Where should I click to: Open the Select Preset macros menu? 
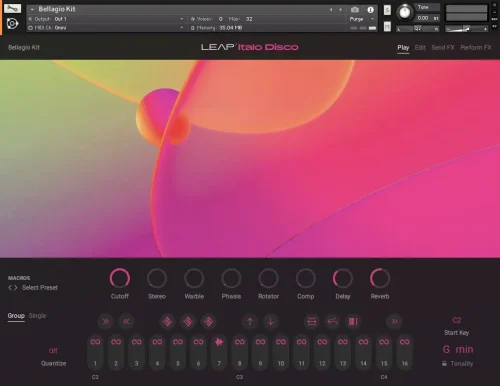coord(40,288)
